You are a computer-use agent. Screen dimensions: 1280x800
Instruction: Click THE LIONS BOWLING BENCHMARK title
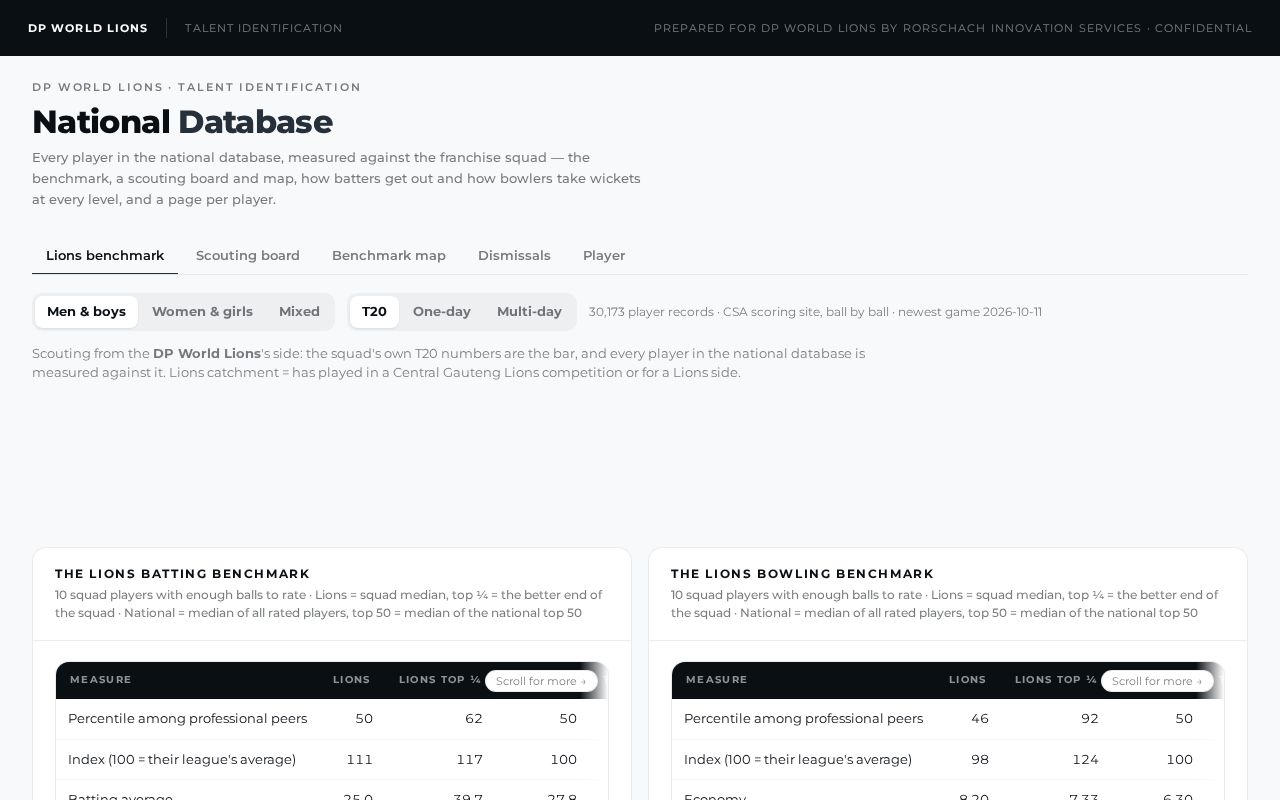pyautogui.click(x=802, y=574)
